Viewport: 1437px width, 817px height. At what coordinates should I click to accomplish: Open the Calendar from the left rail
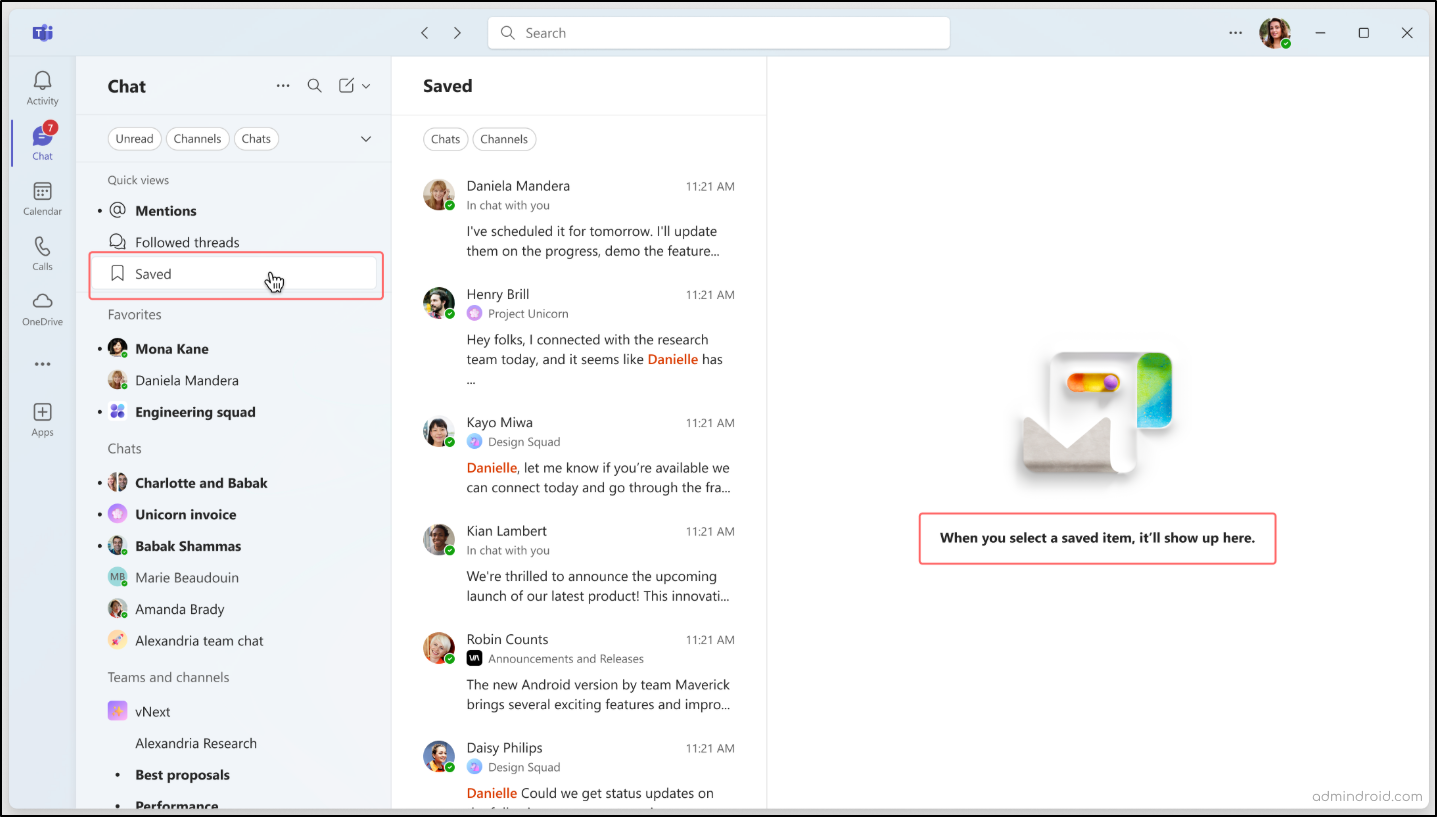42,196
